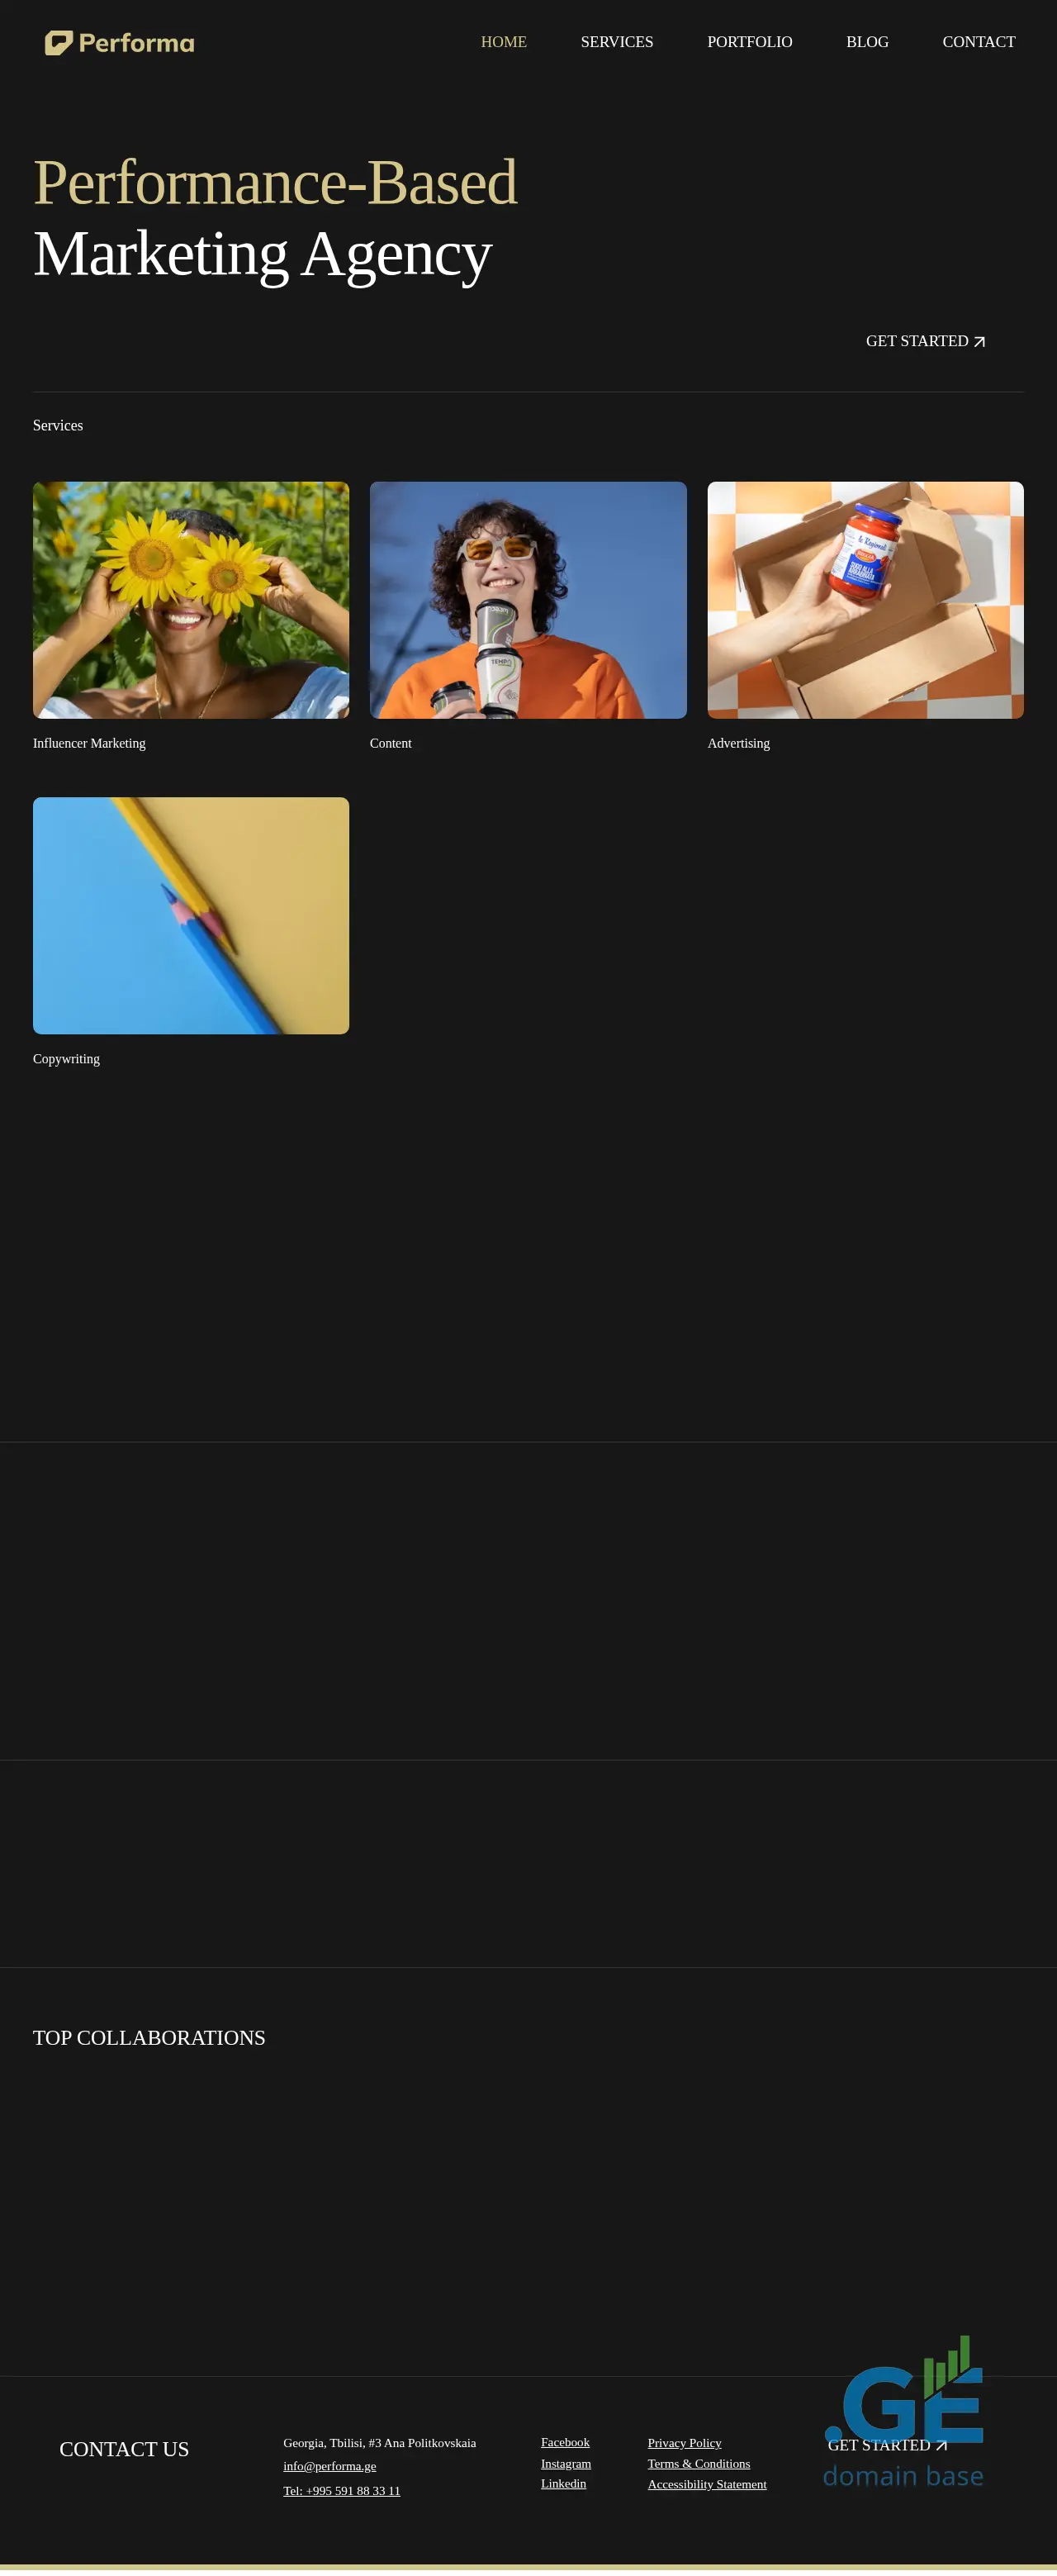Open the Instagram footer link
Viewport: 1057px width, 2576px height.
[x=565, y=2463]
